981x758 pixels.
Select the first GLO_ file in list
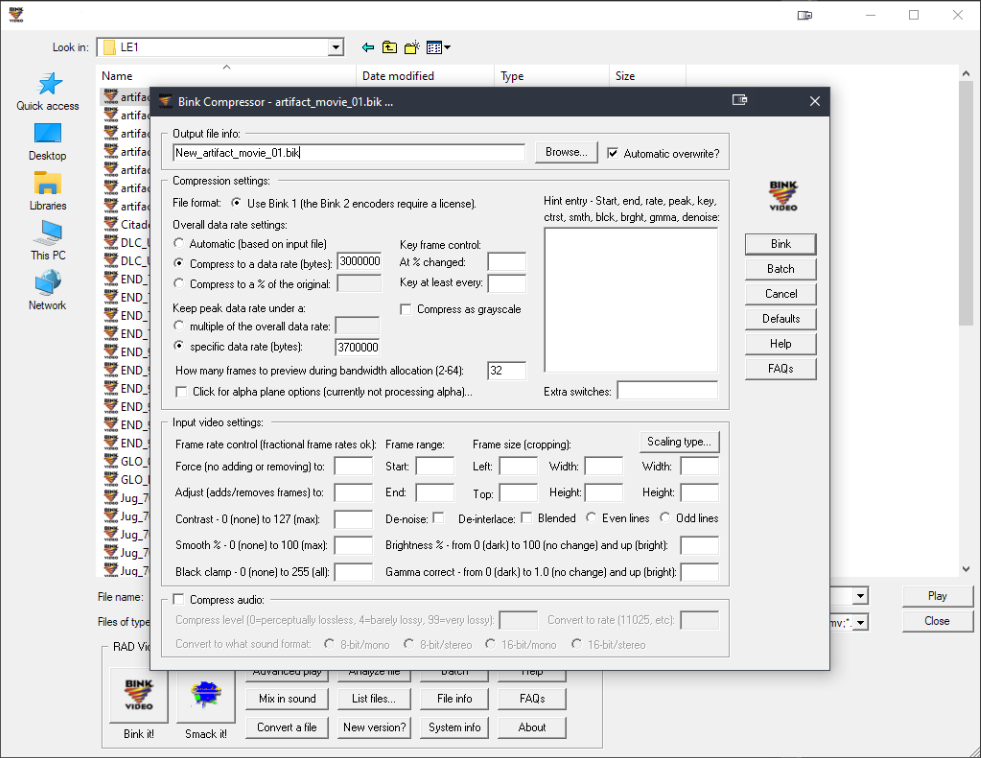[127, 461]
